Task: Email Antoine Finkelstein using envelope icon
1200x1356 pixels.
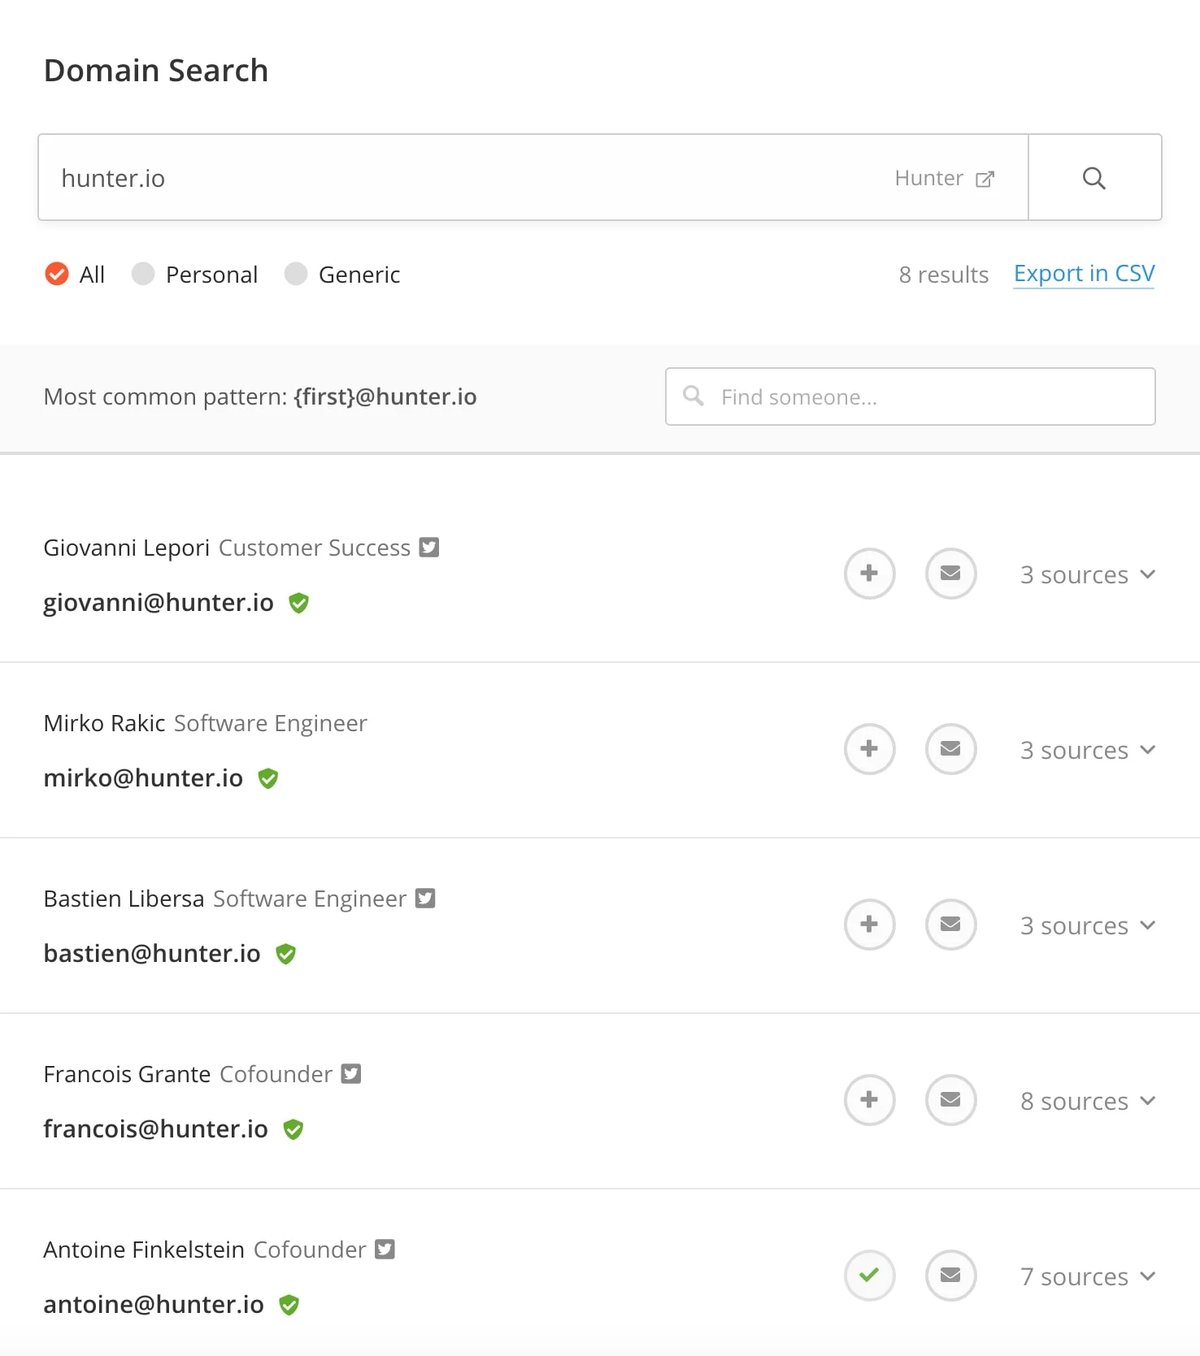Action: (x=950, y=1275)
